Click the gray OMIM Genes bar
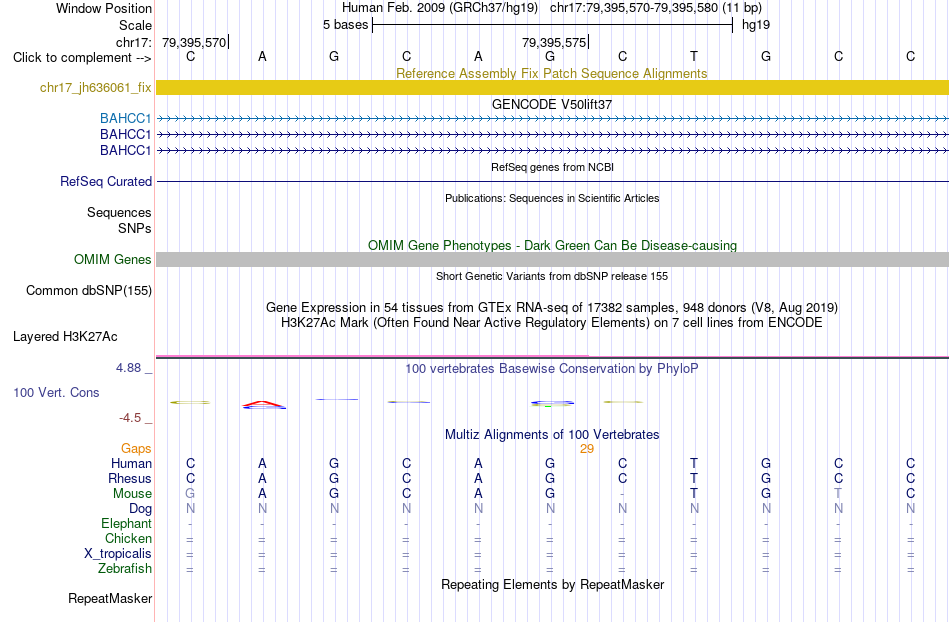The height and width of the screenshot is (622, 950). tap(552, 260)
